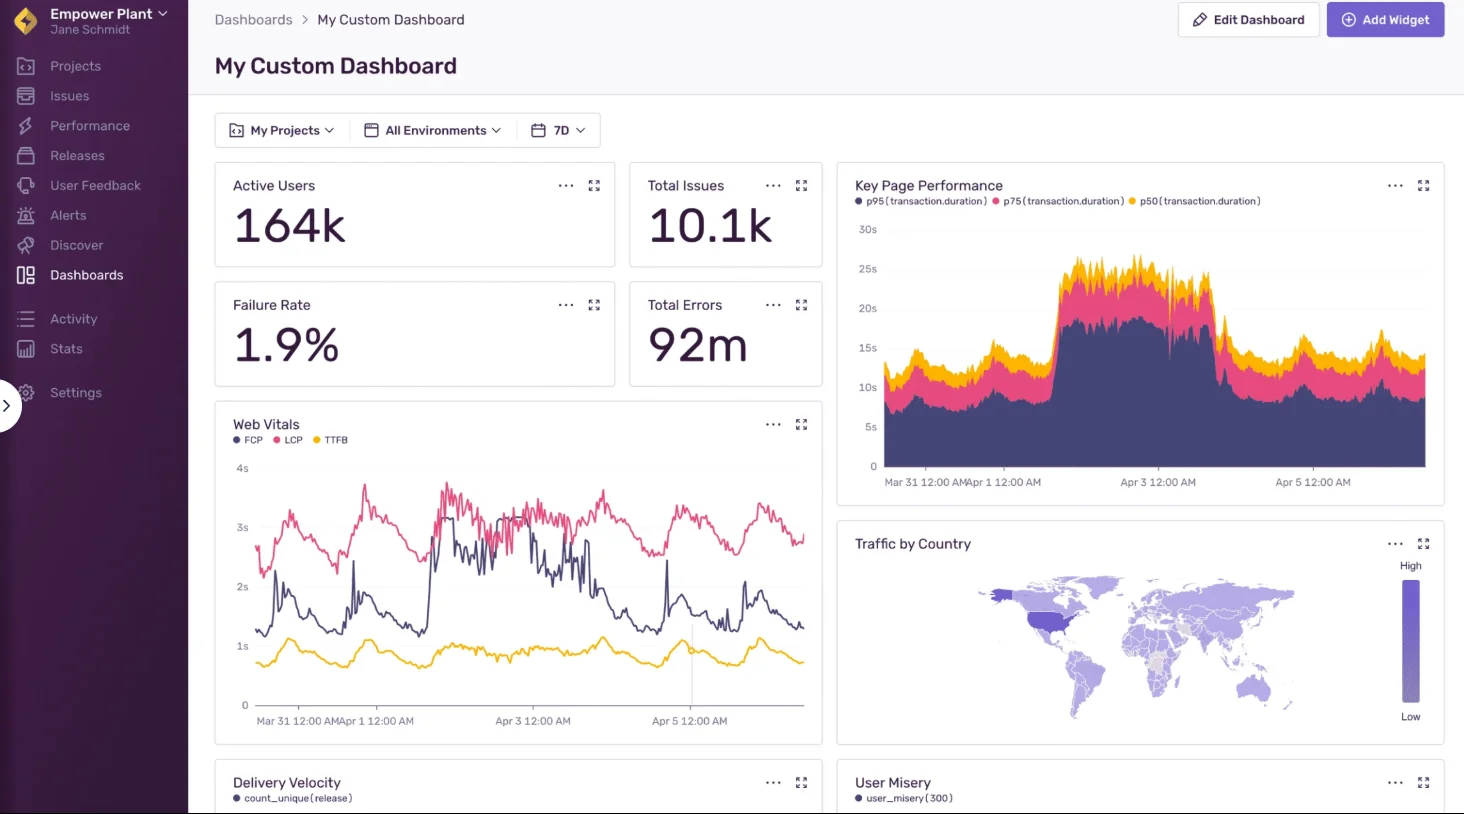Open User Feedback page
Screen dimensions: 1464x814
point(95,186)
